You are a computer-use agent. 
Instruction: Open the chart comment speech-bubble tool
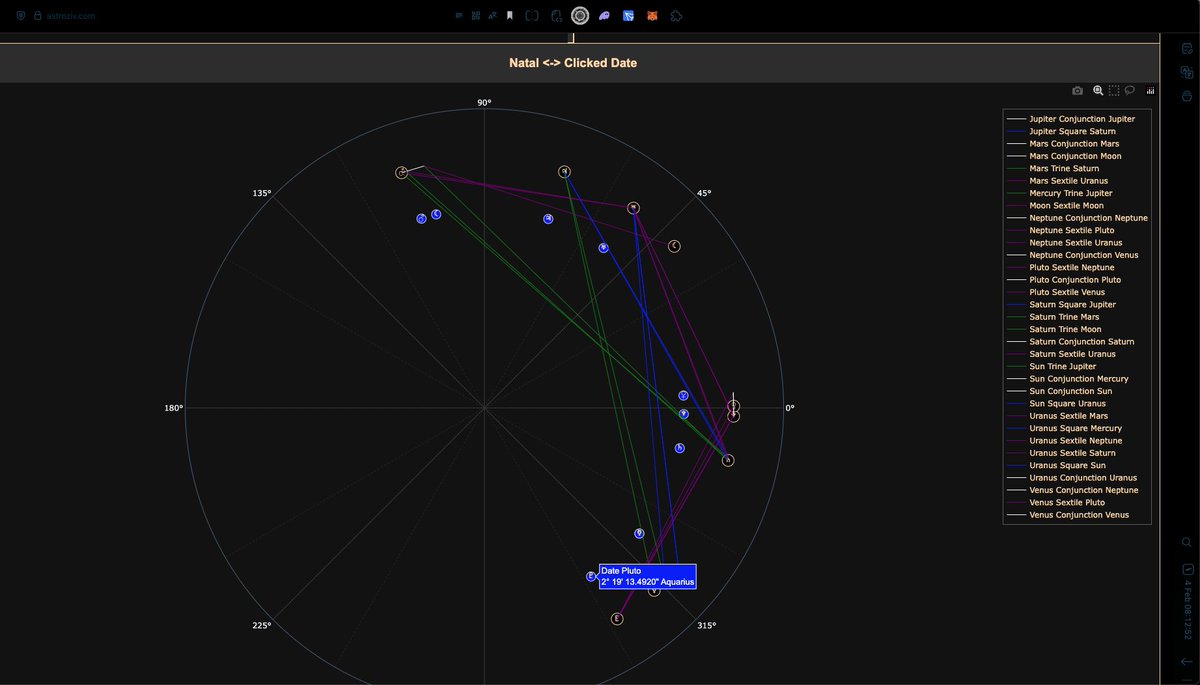pos(1129,90)
